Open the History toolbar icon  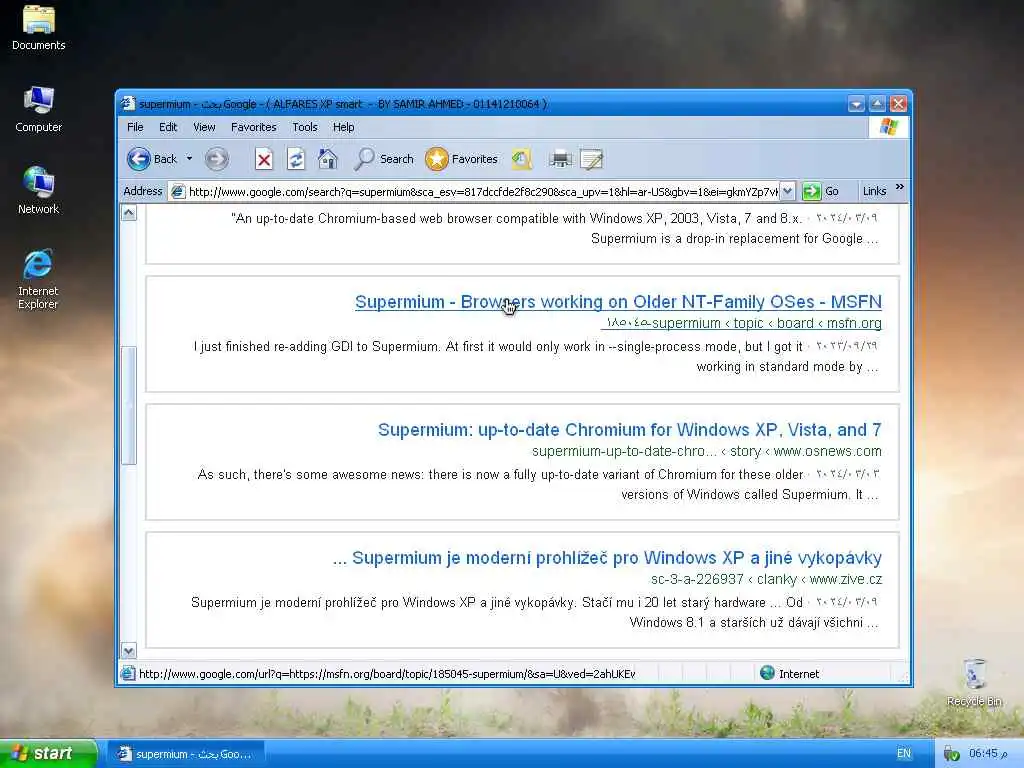coord(521,159)
